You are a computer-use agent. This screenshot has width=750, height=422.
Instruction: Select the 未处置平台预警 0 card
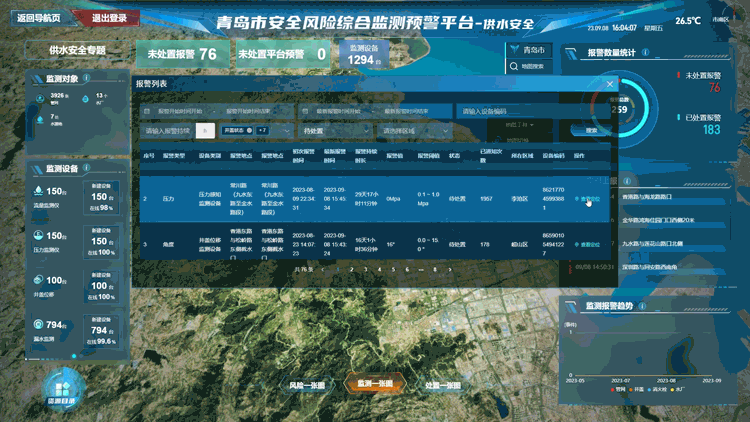(x=283, y=54)
